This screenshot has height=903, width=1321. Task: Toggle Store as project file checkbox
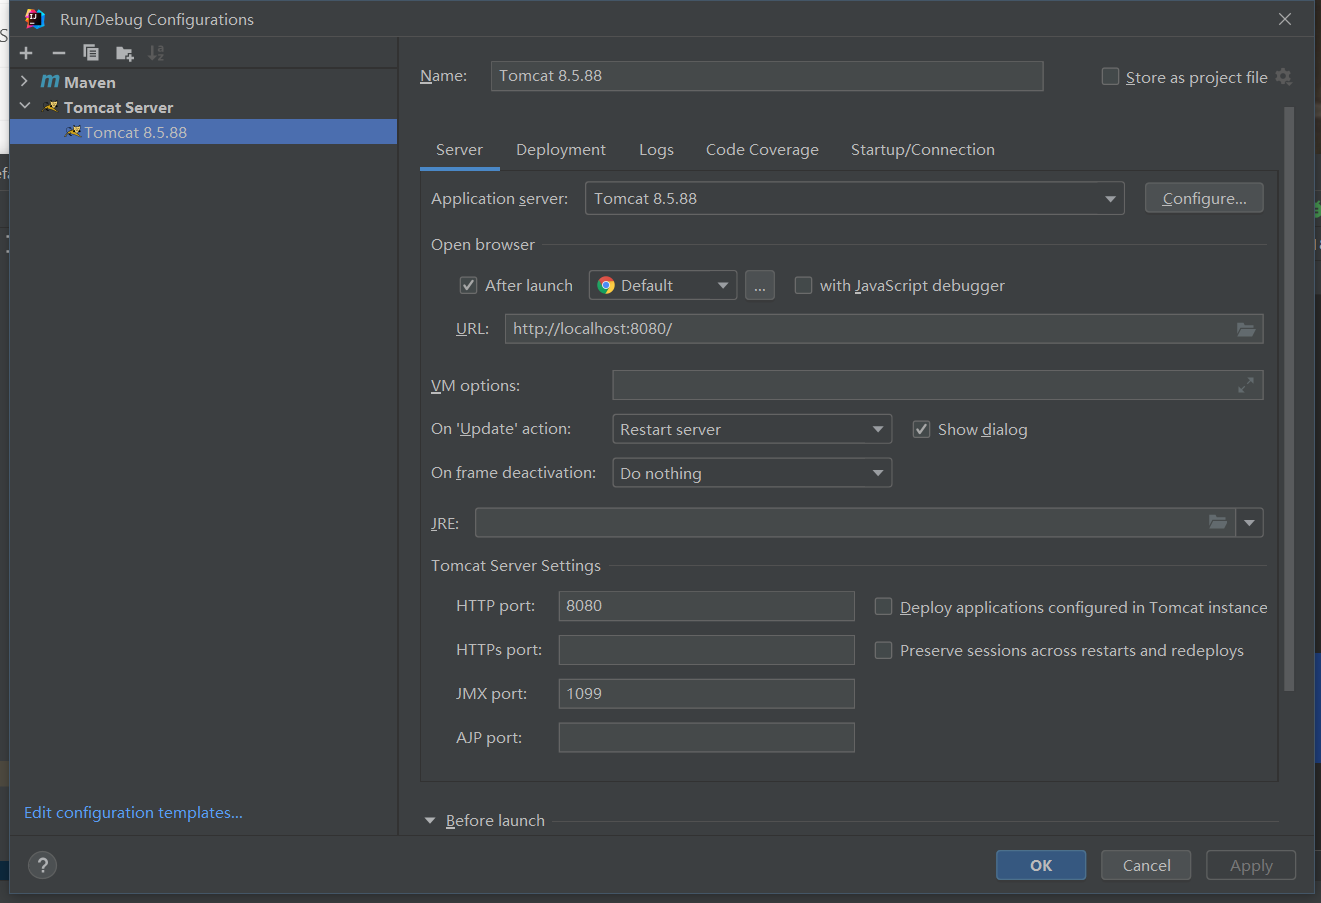click(x=1110, y=77)
